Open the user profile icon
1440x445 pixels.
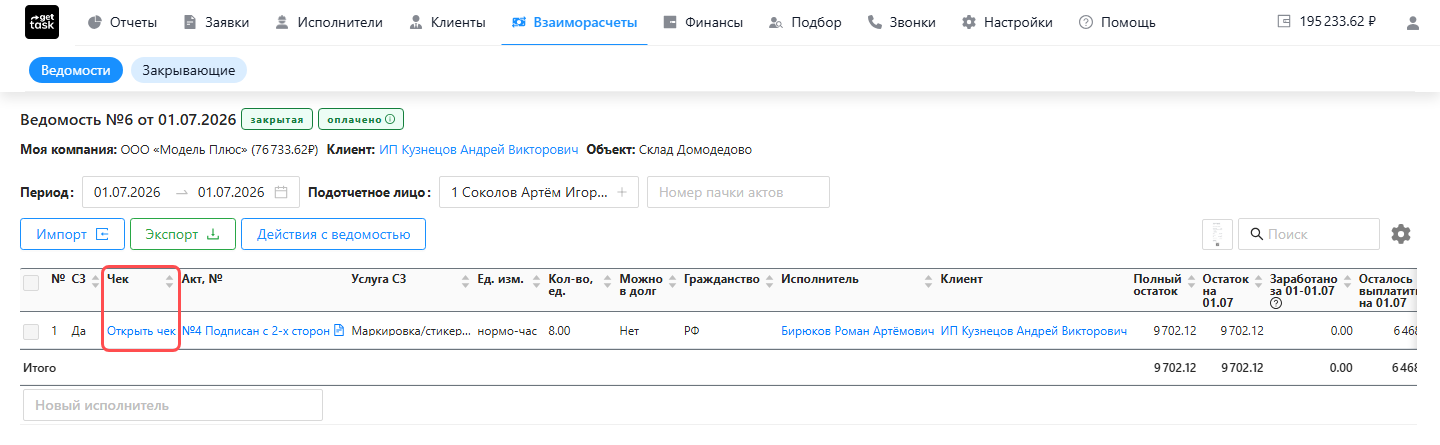pyautogui.click(x=1413, y=22)
